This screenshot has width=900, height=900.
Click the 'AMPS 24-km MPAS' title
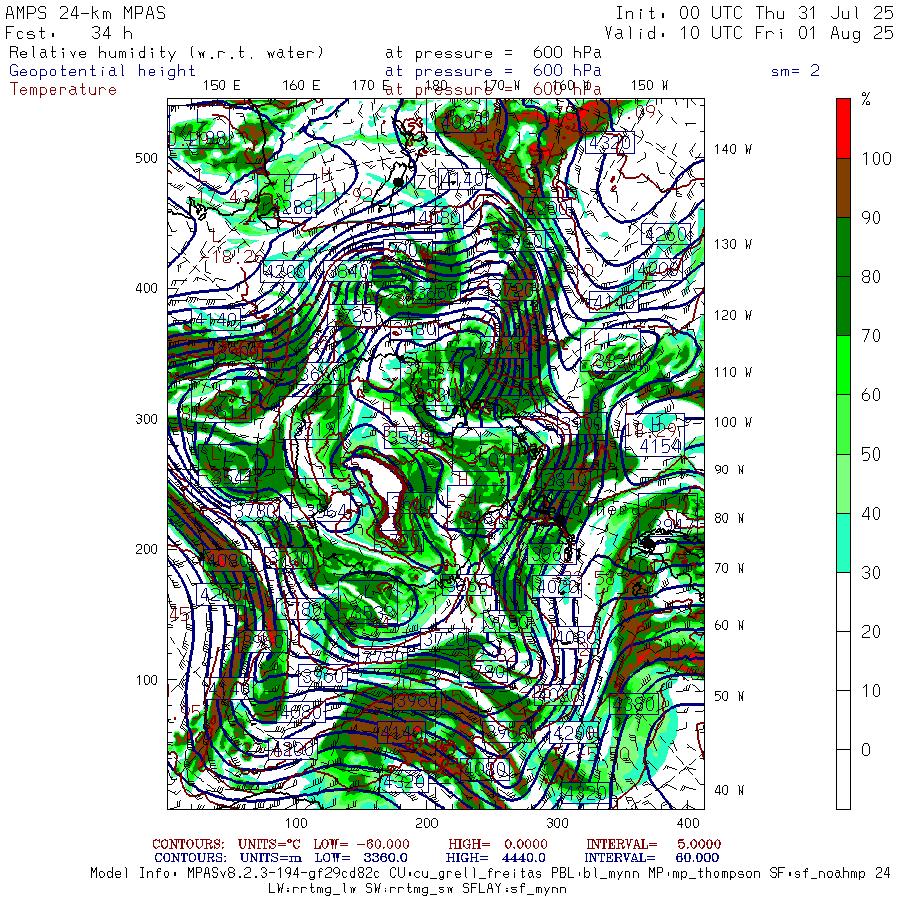click(86, 13)
